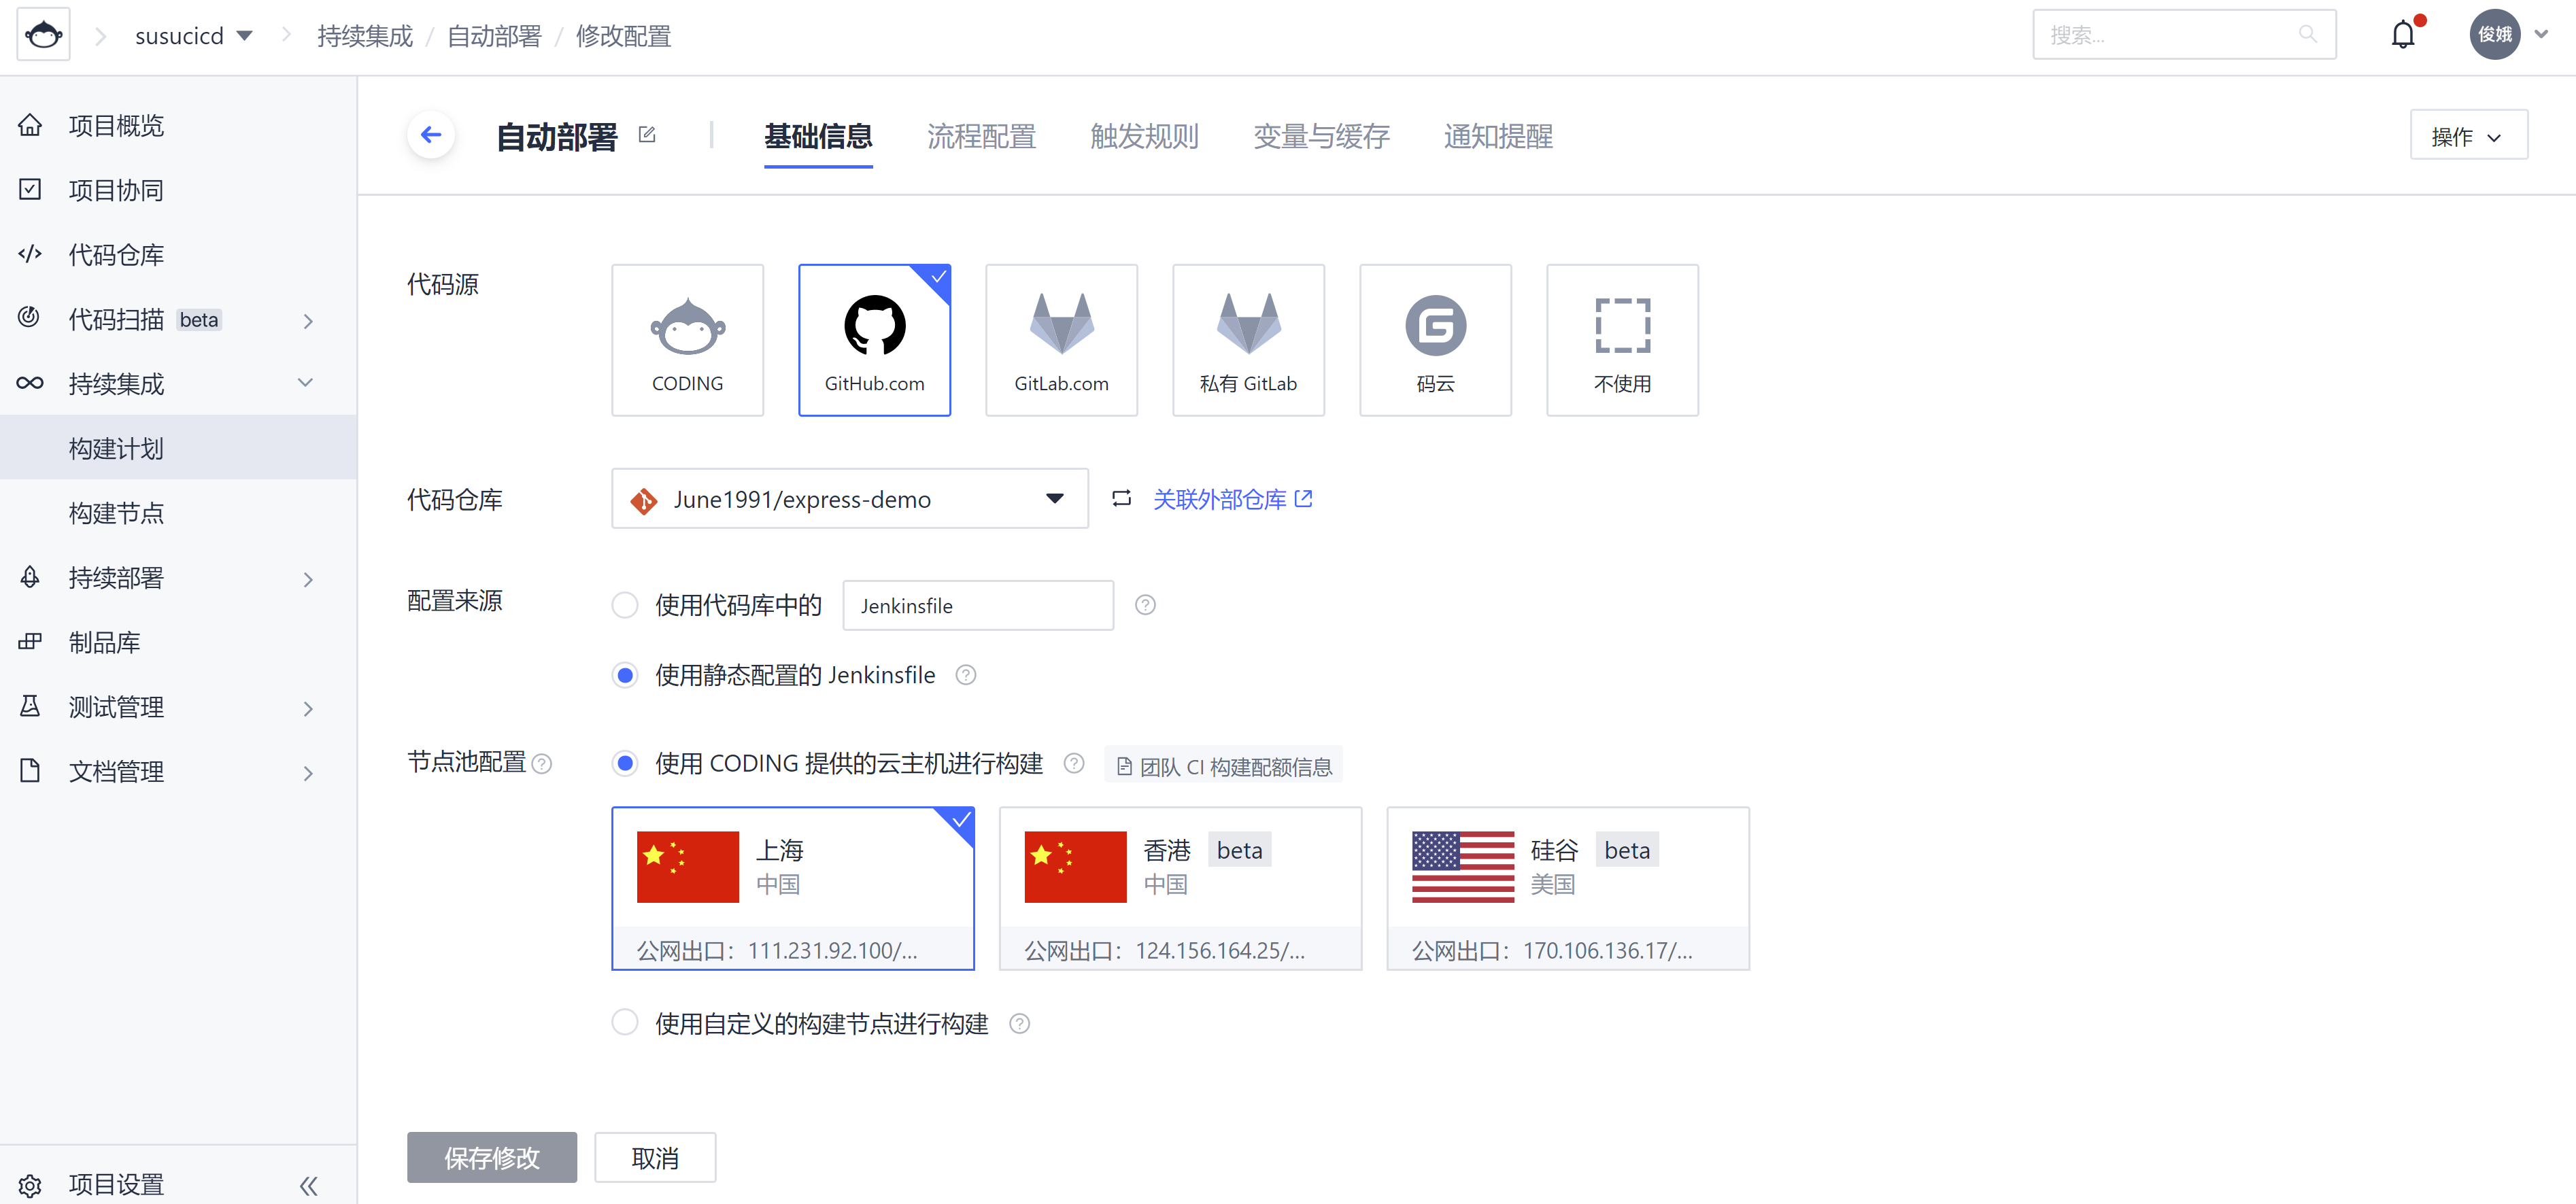
Task: Choose GitLab.com code source
Action: point(1061,340)
